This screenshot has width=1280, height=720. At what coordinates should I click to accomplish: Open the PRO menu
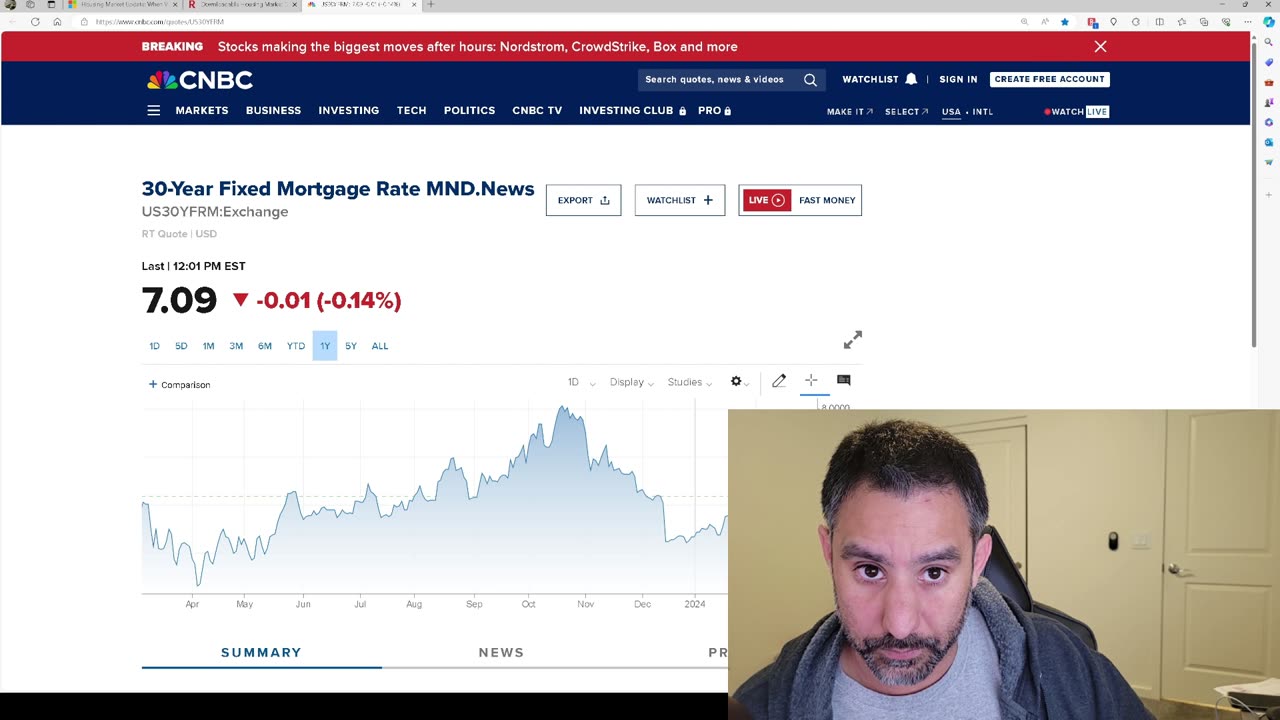click(715, 111)
